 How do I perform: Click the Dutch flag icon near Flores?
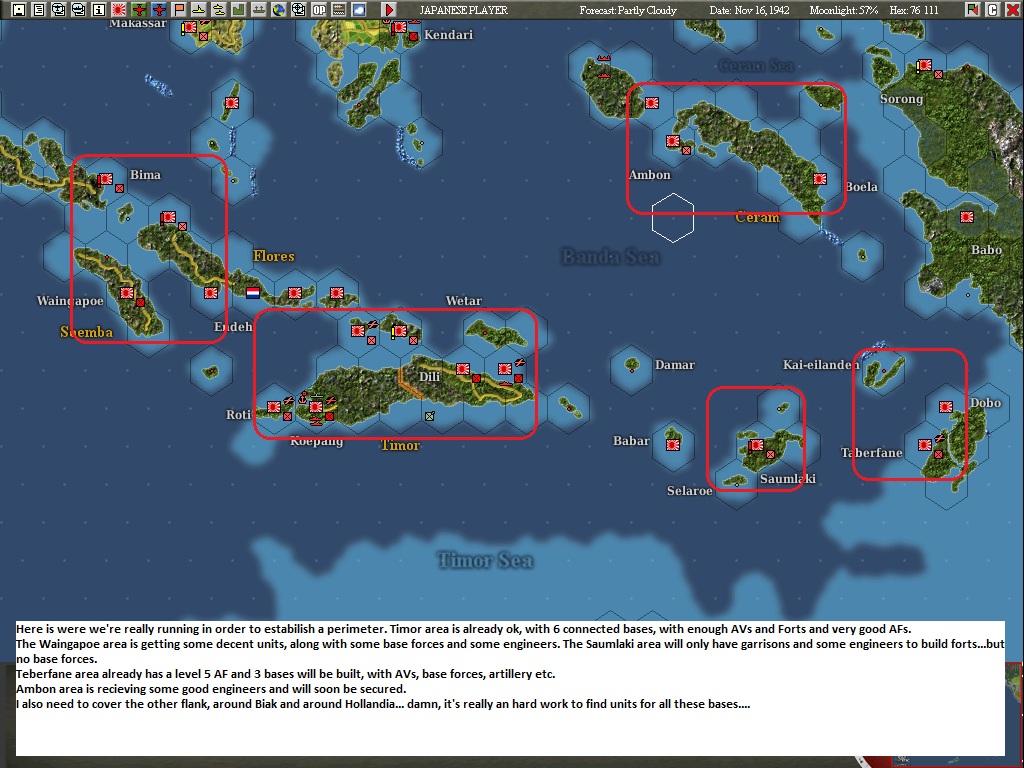[253, 293]
